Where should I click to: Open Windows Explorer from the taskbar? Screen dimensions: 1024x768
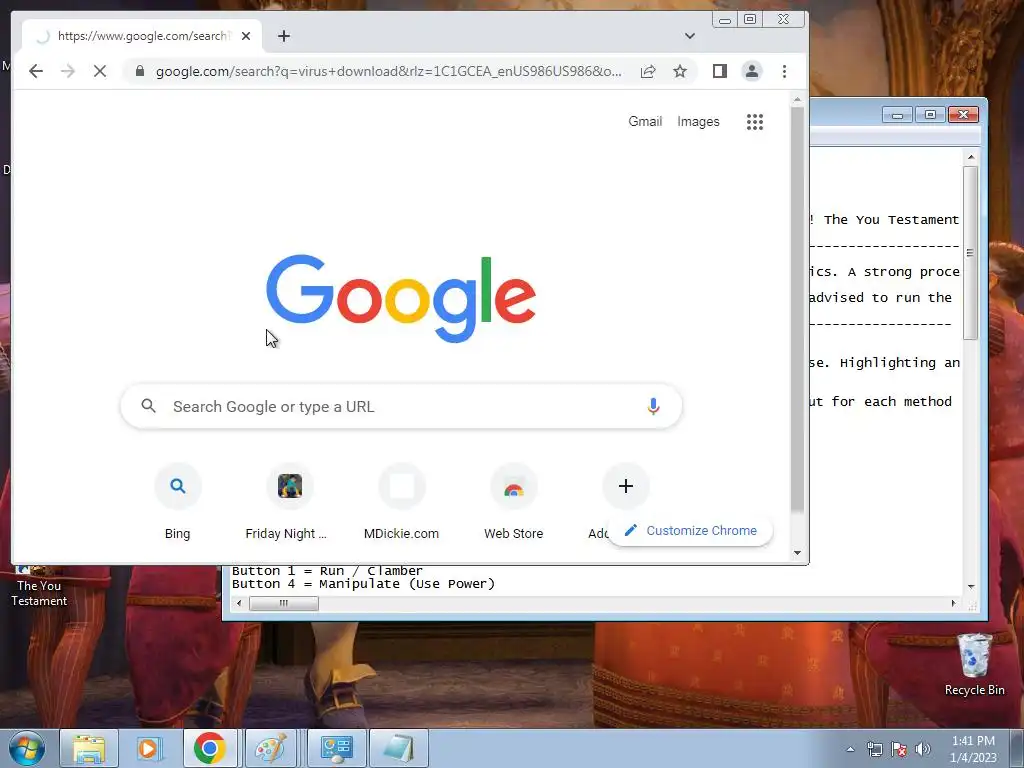[89, 748]
